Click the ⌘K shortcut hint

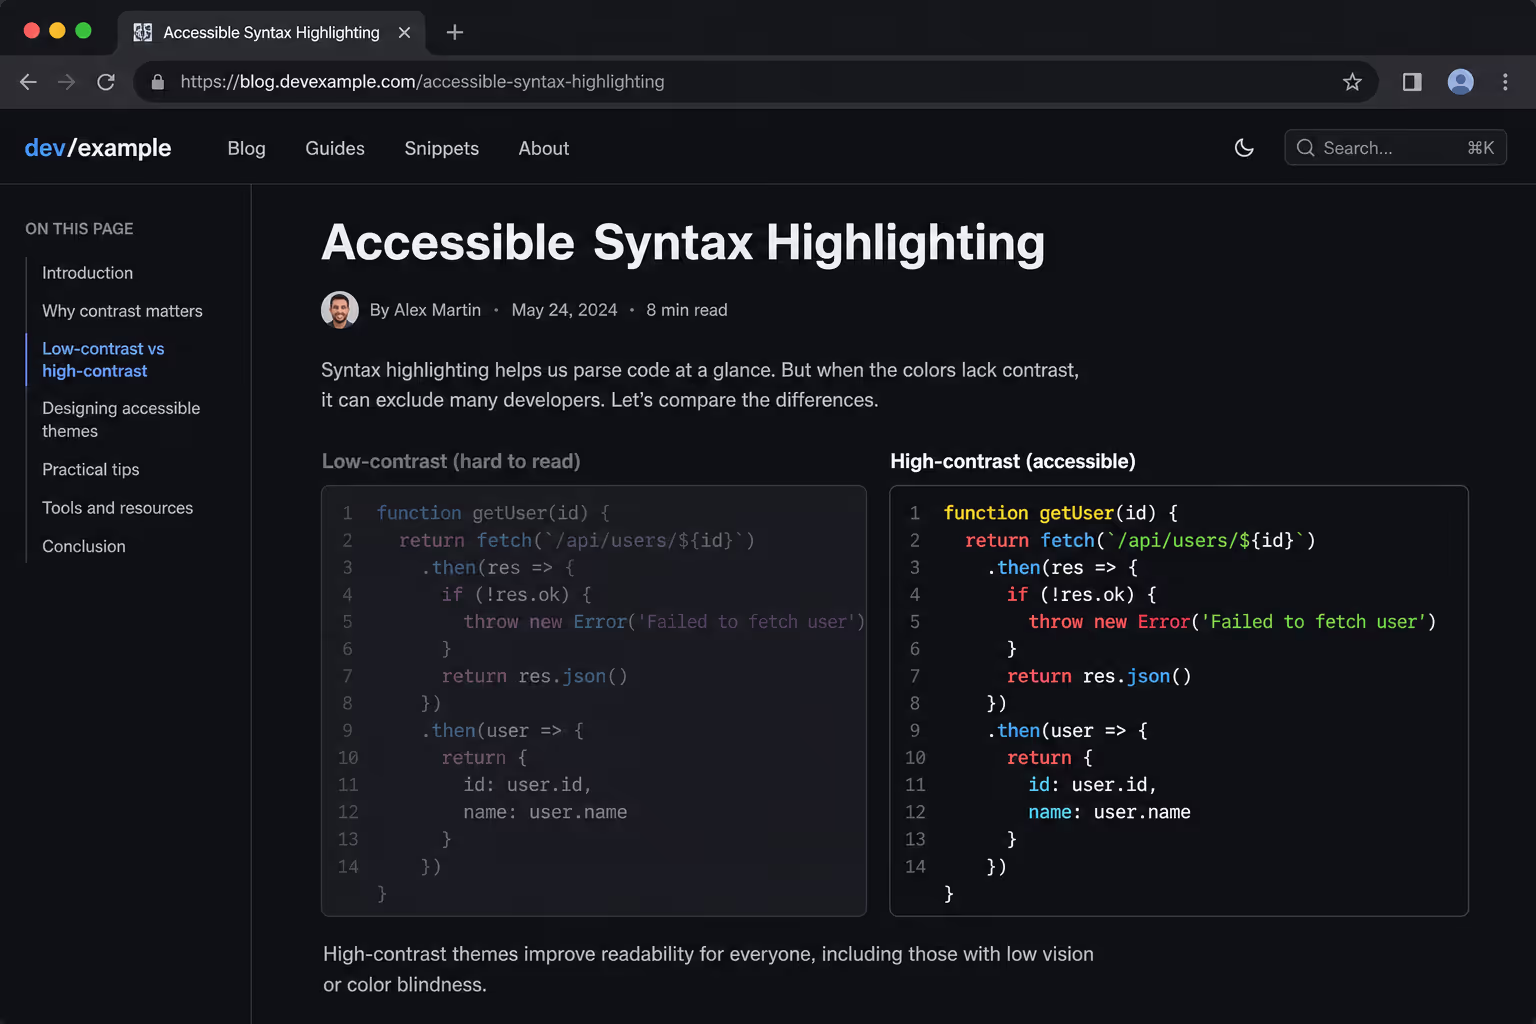click(1481, 148)
